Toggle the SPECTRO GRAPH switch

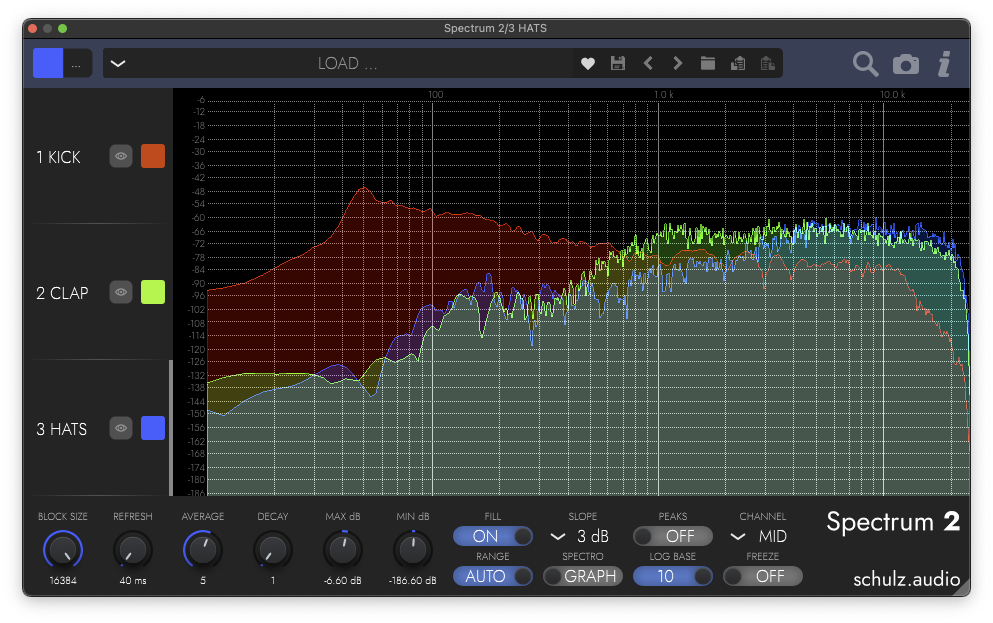(583, 576)
